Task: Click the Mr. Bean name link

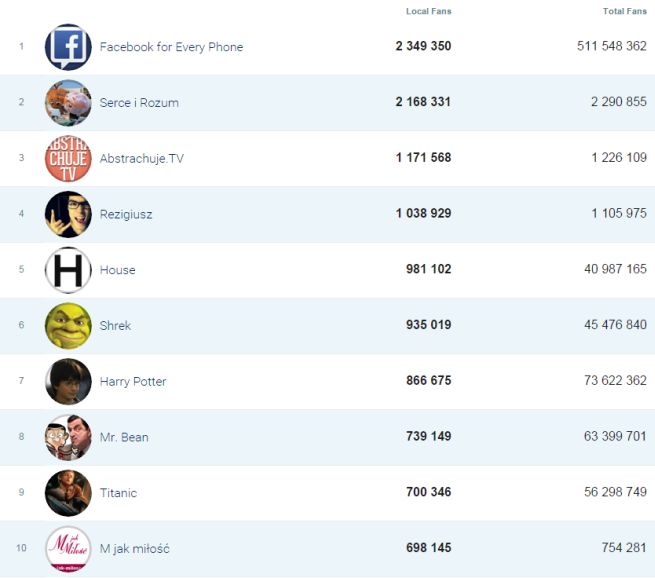Action: point(124,437)
